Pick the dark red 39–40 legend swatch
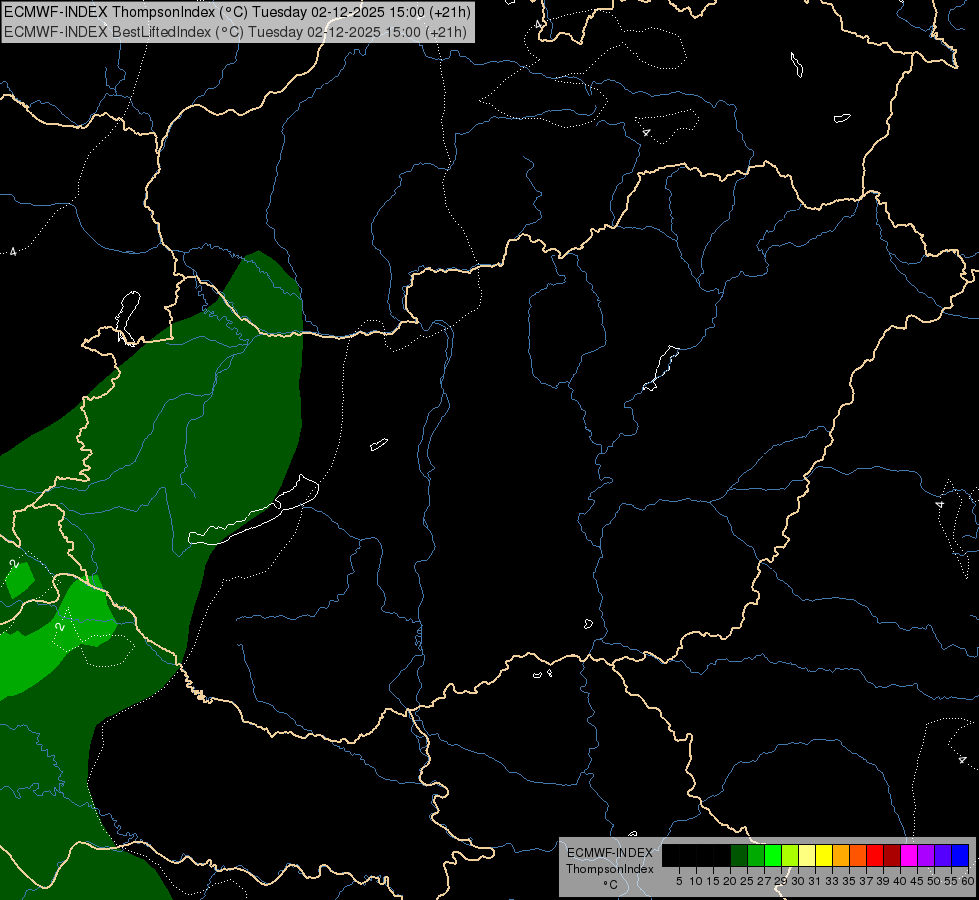The height and width of the screenshot is (900, 979). tap(892, 855)
